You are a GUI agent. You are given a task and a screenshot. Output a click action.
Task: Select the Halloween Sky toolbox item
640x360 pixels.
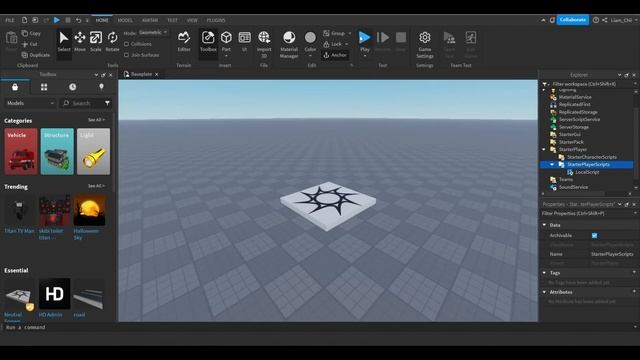[x=89, y=217]
